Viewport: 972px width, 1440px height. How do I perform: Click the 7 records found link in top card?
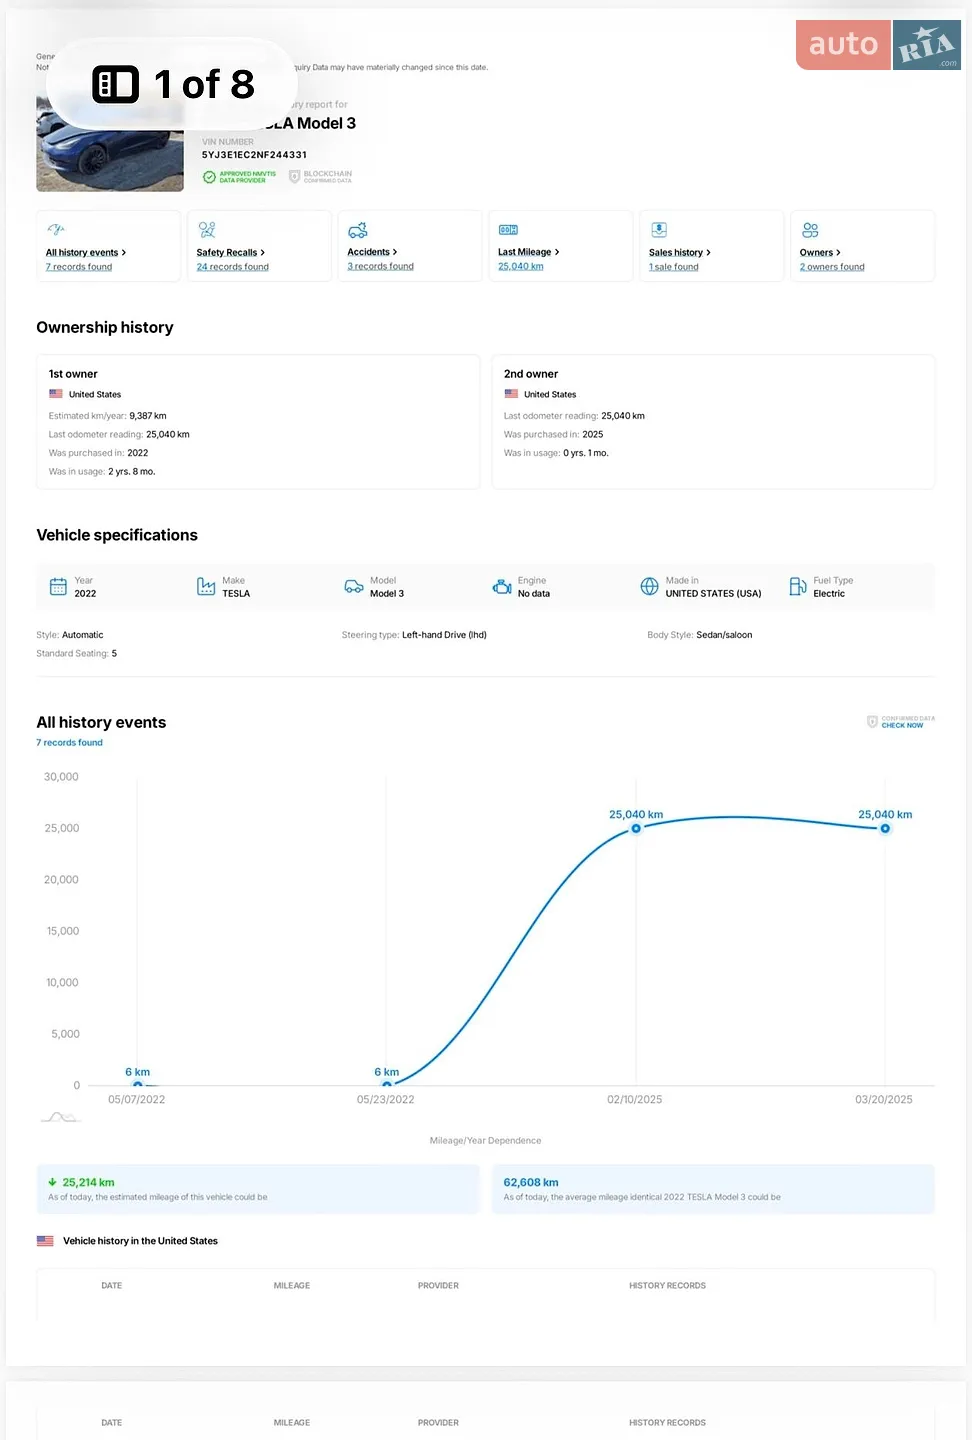79,267
